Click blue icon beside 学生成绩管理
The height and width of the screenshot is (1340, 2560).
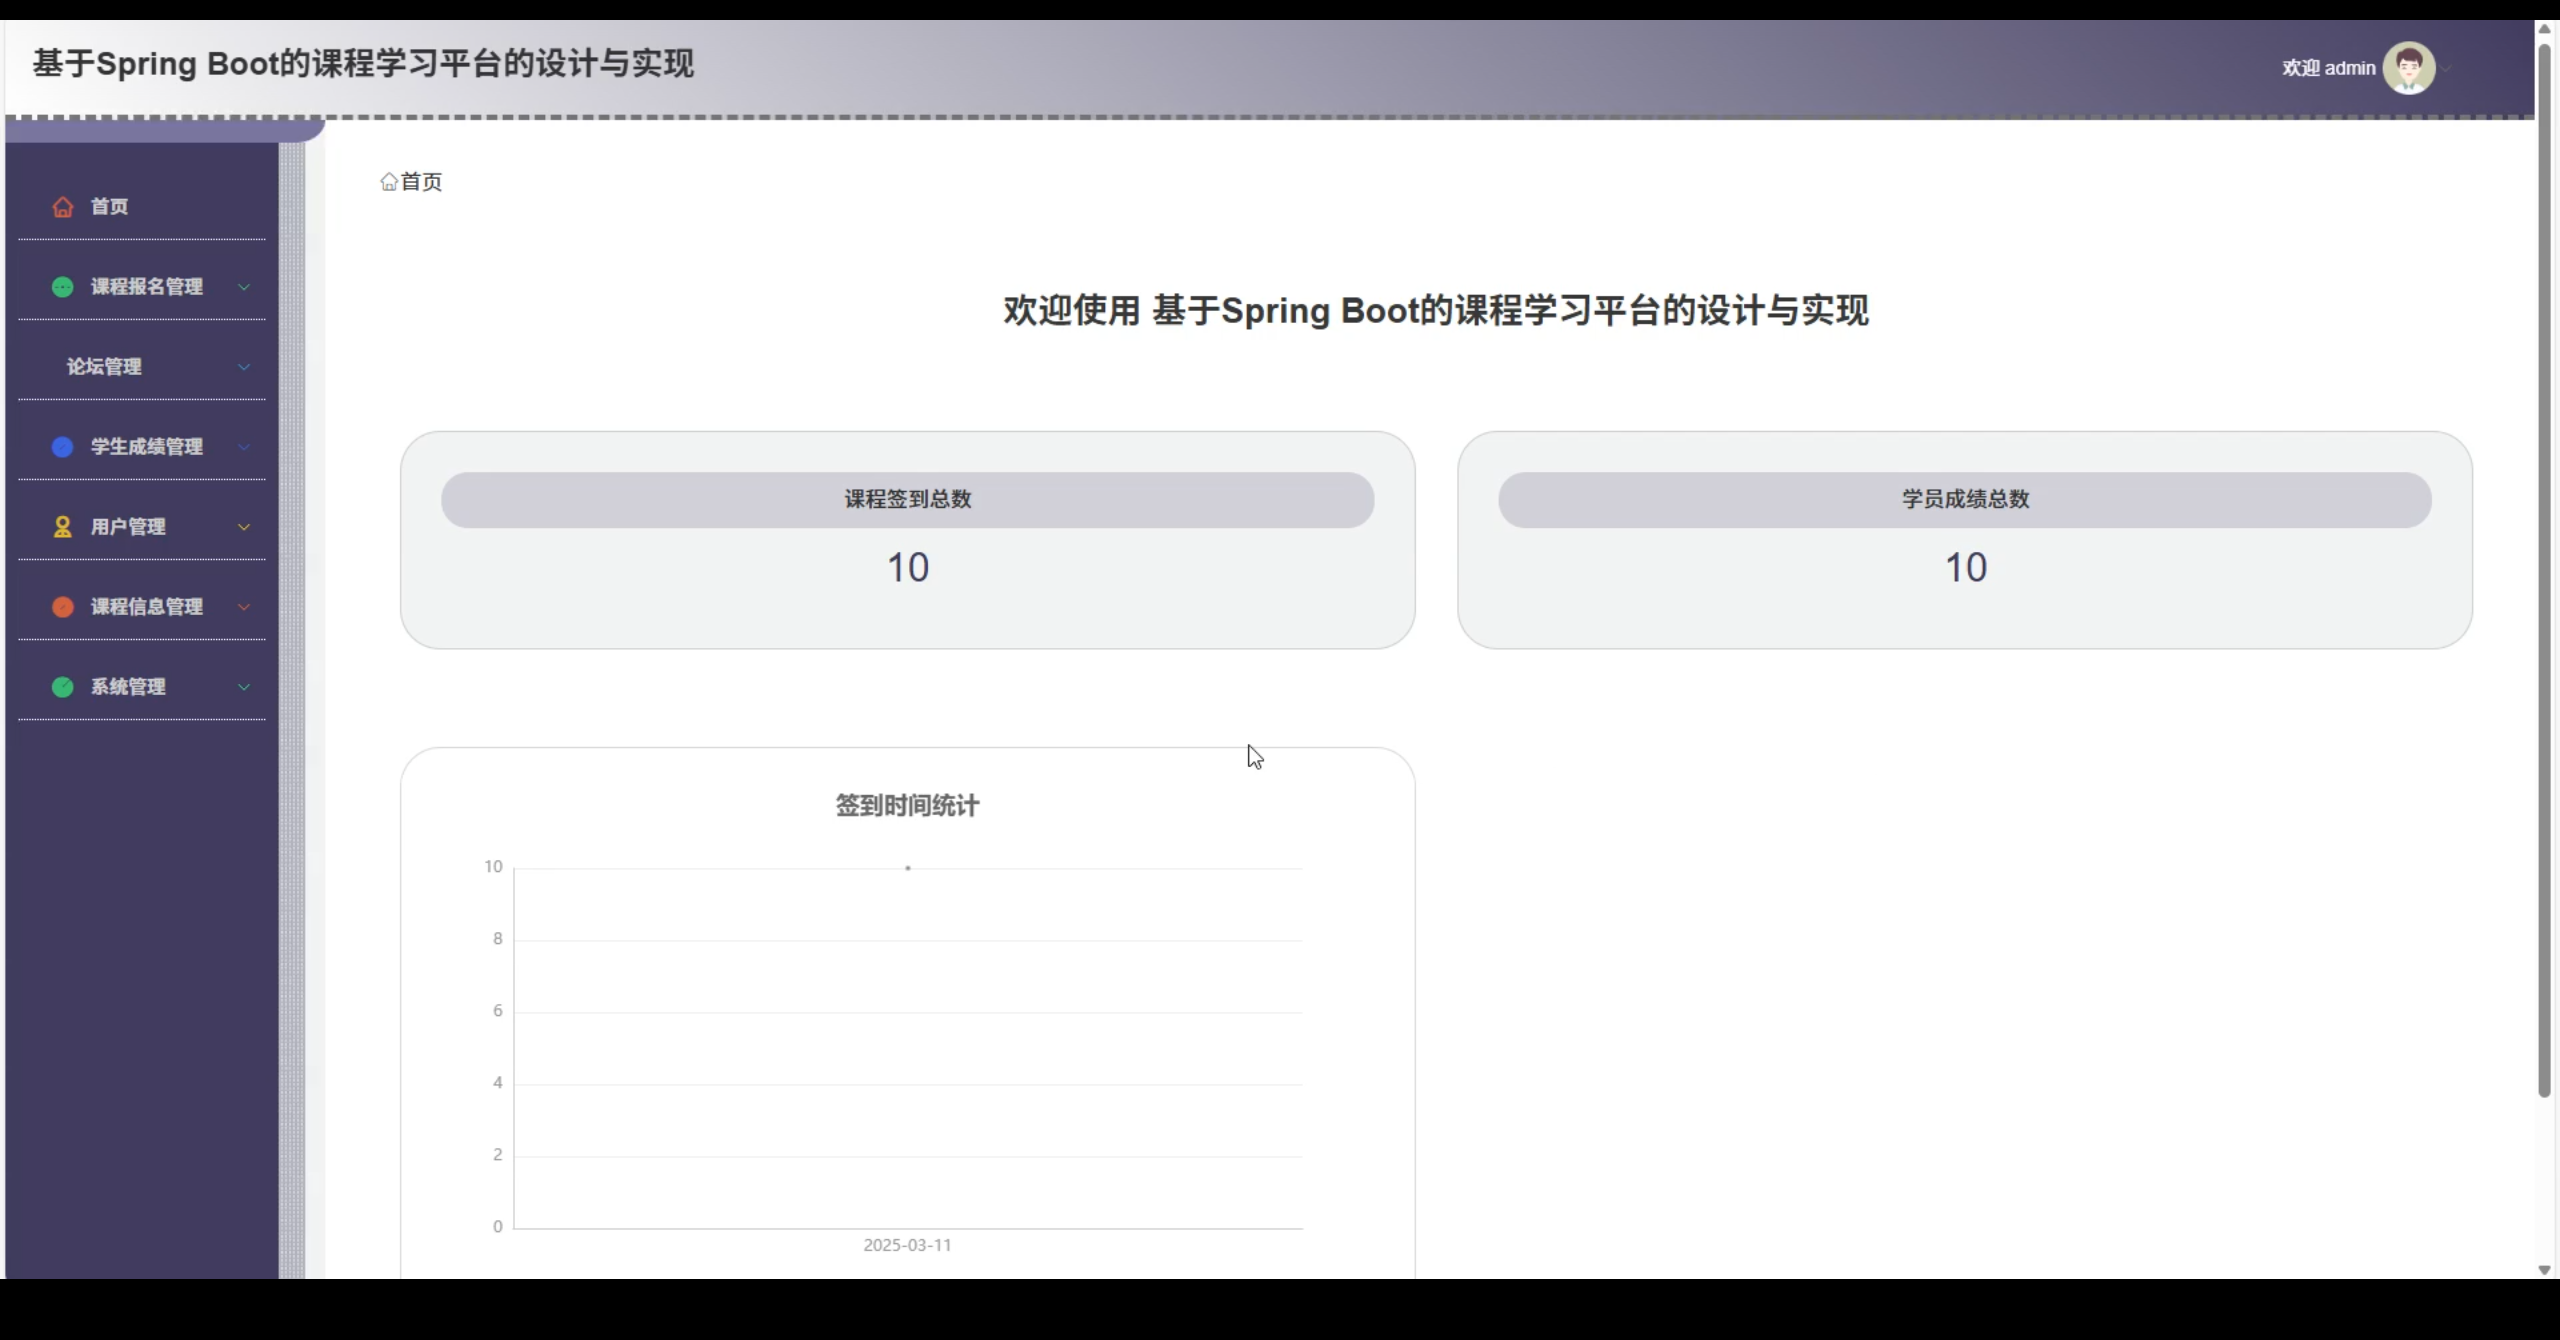click(63, 447)
